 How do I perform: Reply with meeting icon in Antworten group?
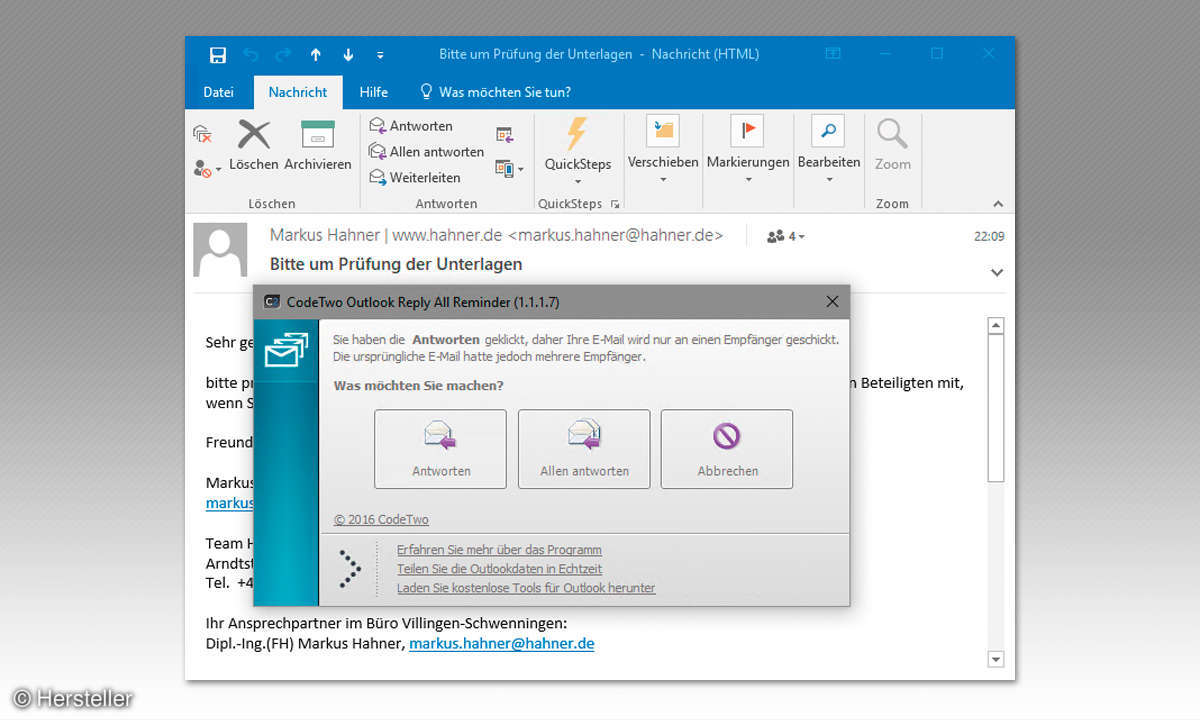pos(505,134)
